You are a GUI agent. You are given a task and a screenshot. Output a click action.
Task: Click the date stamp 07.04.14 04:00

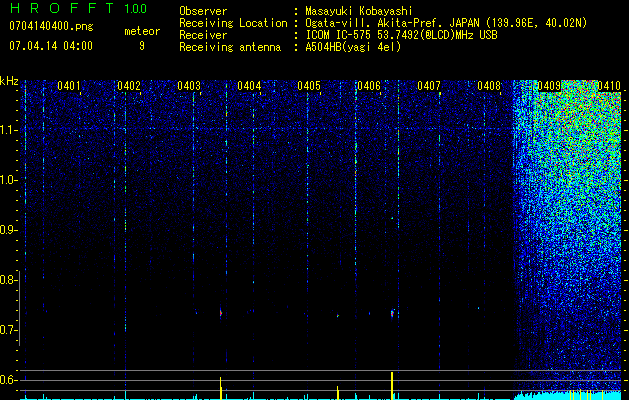coord(51,46)
